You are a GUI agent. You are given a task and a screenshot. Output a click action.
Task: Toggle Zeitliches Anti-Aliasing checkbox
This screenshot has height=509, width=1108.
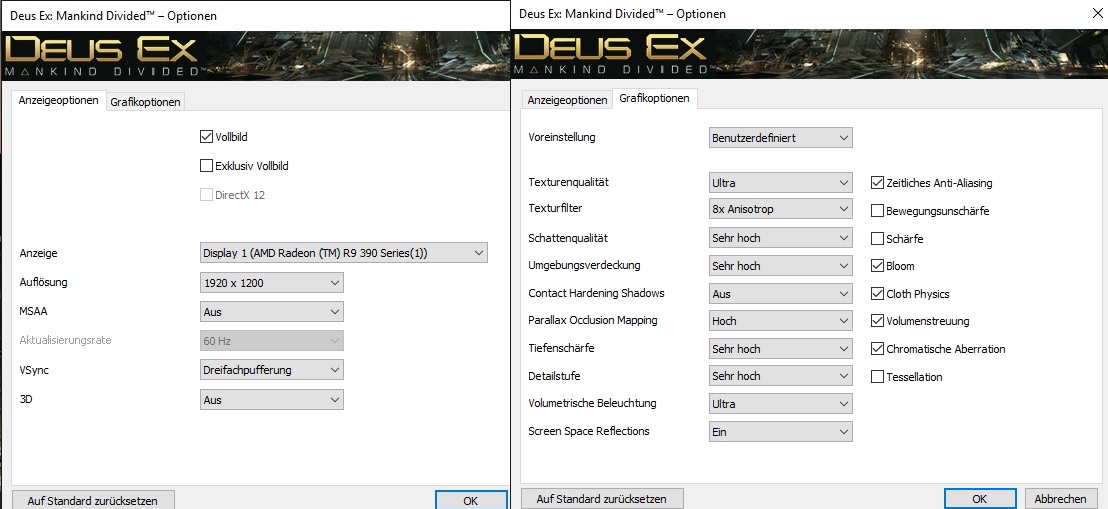pos(878,183)
